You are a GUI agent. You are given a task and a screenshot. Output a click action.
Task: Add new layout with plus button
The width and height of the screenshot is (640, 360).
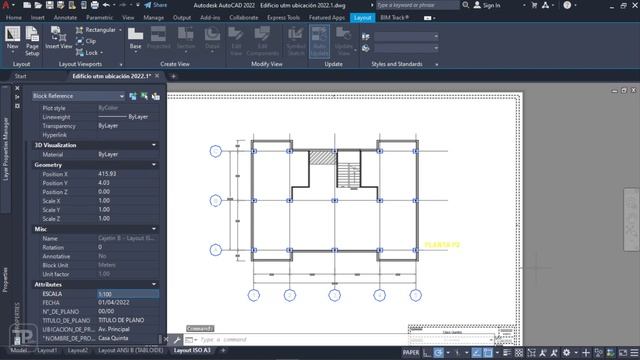coord(223,350)
